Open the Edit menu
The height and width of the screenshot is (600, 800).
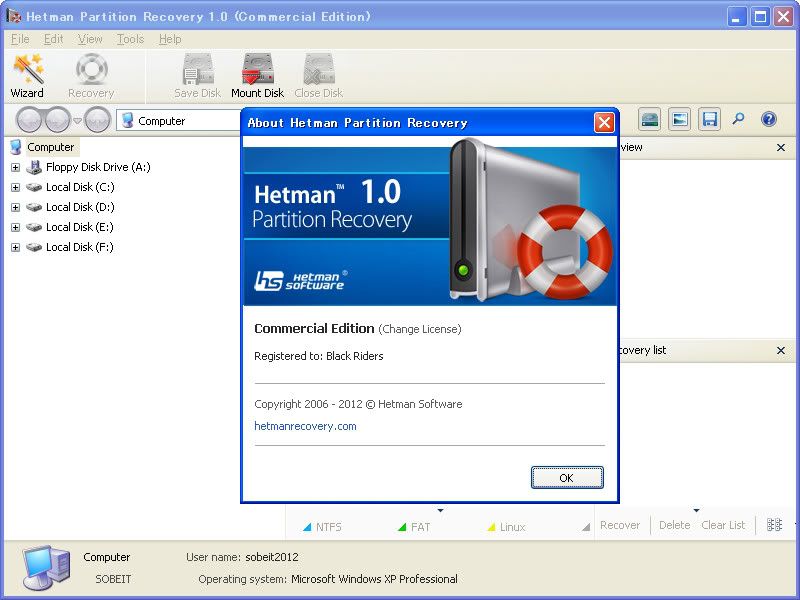(53, 39)
